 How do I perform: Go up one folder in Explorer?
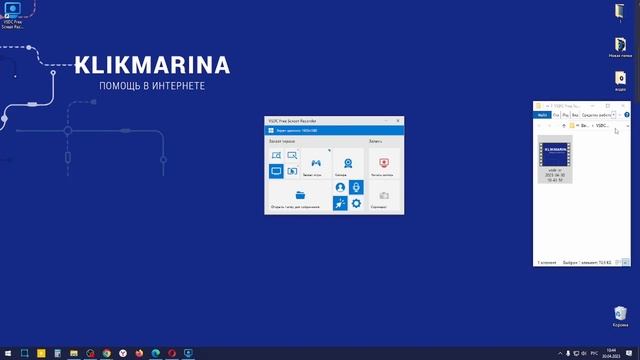pyautogui.click(x=564, y=126)
